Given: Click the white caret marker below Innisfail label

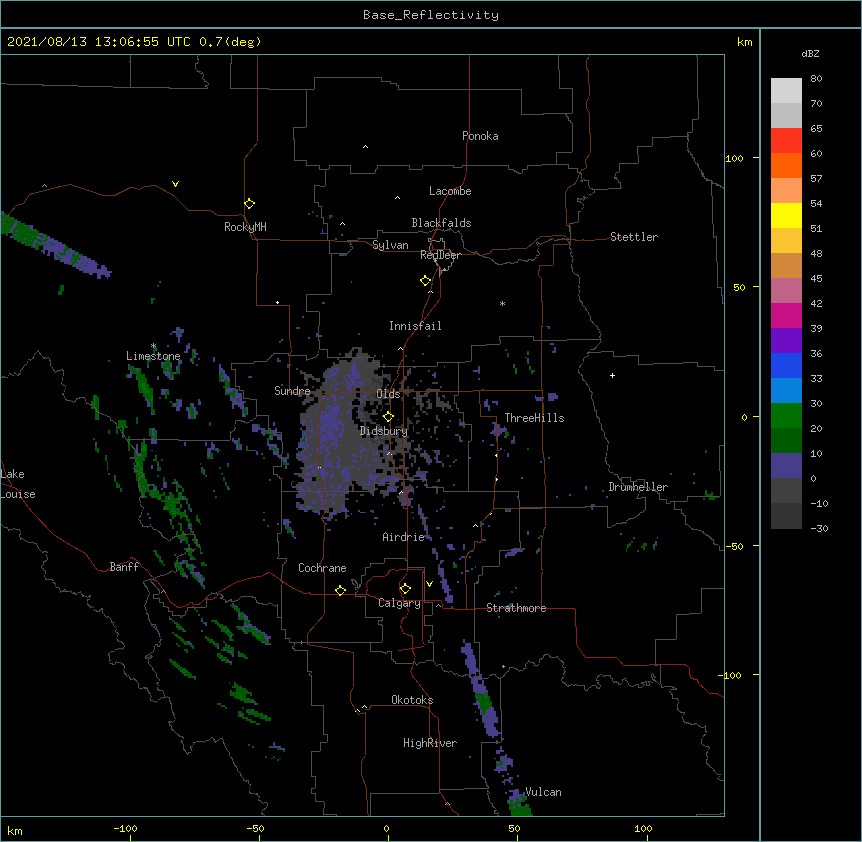Looking at the screenshot, I should tap(400, 348).
